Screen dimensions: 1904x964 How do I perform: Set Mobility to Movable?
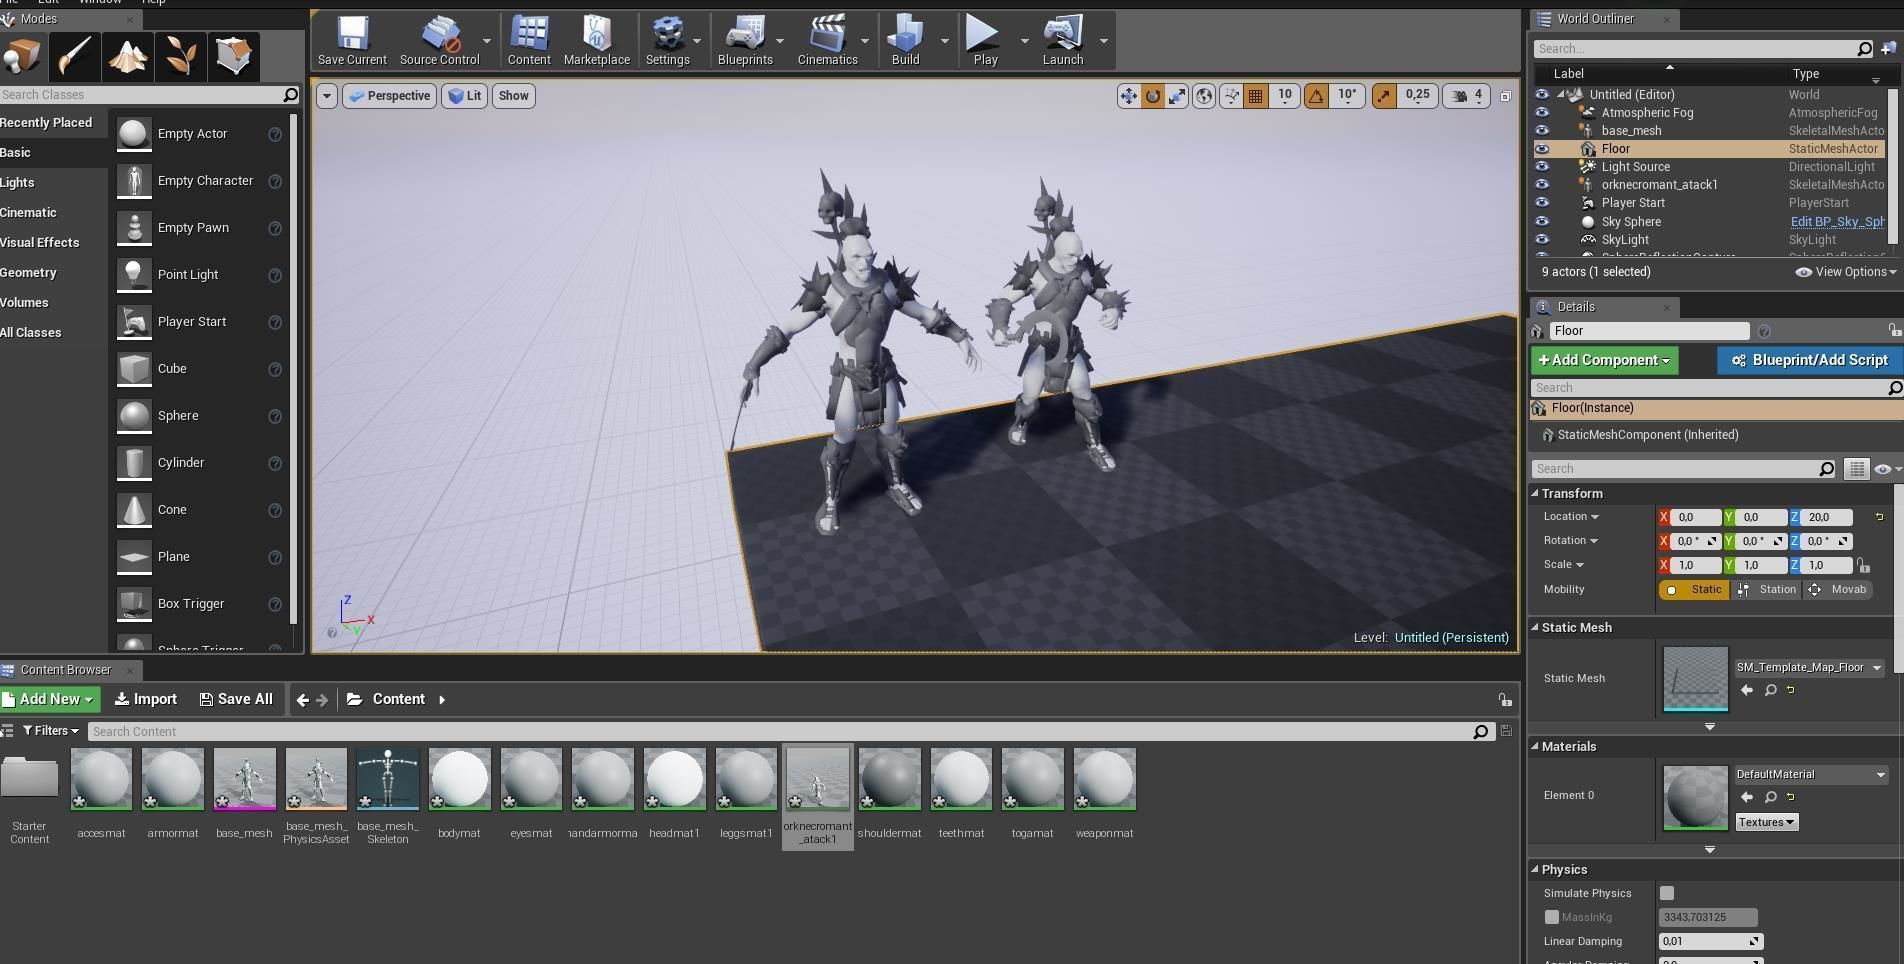(x=1839, y=590)
